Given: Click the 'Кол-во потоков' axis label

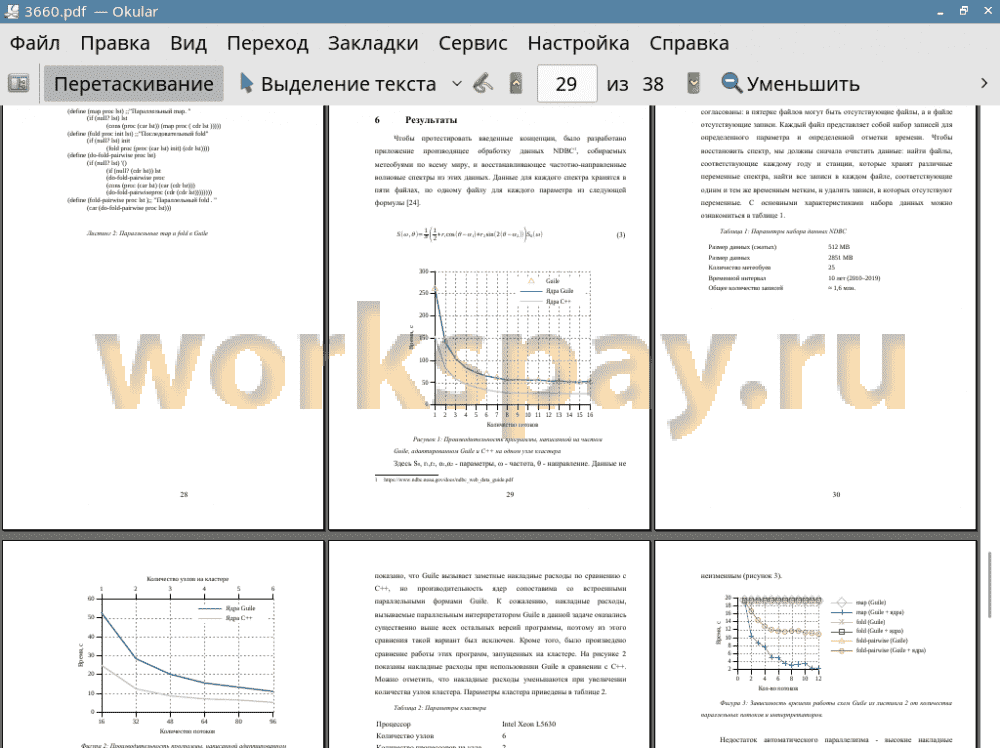Looking at the screenshot, I should [x=777, y=689].
